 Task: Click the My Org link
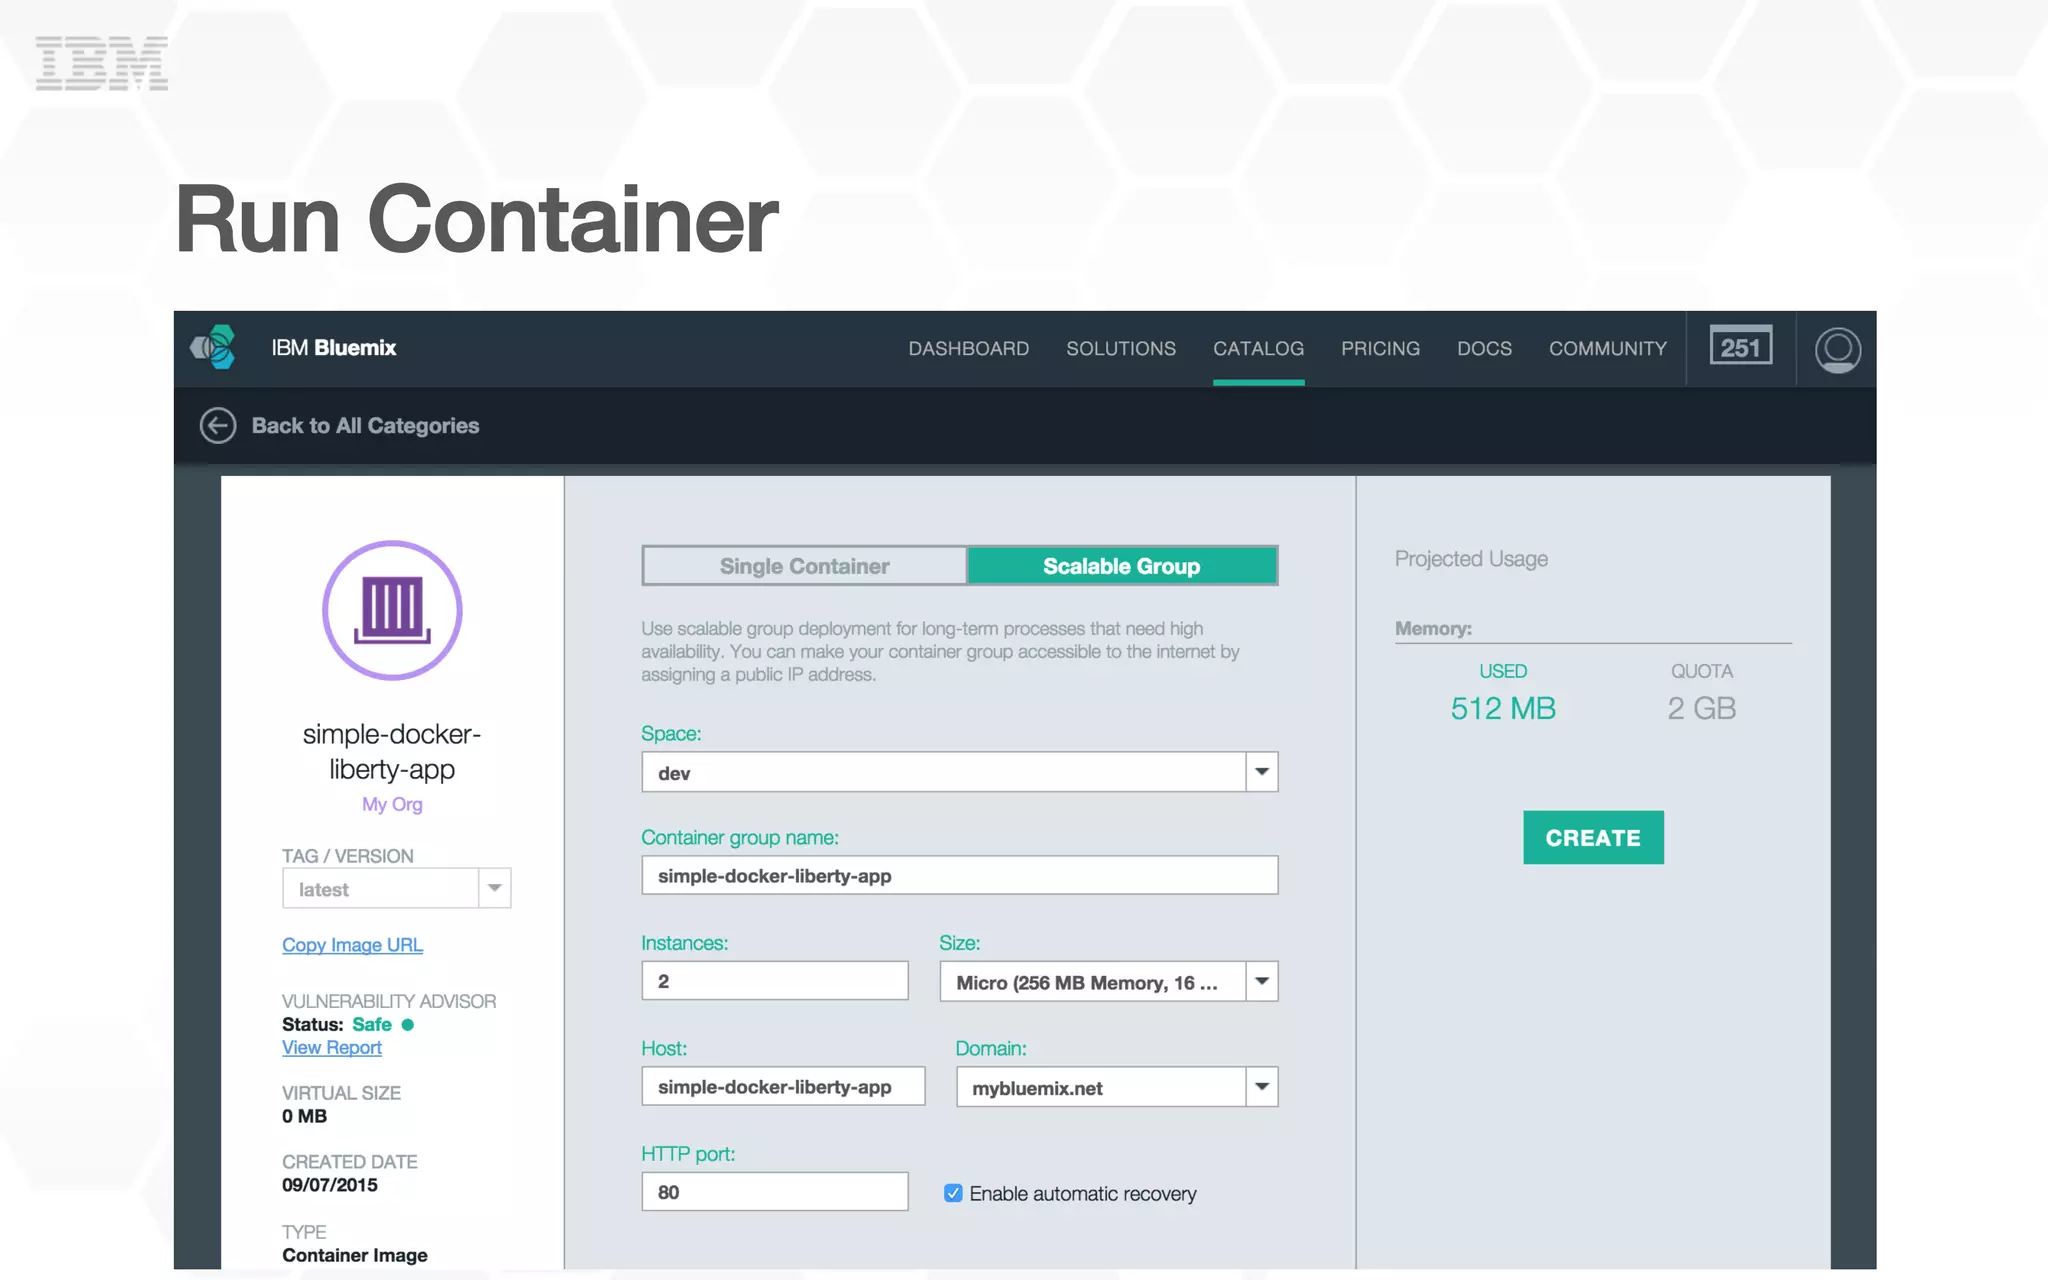pos(392,804)
